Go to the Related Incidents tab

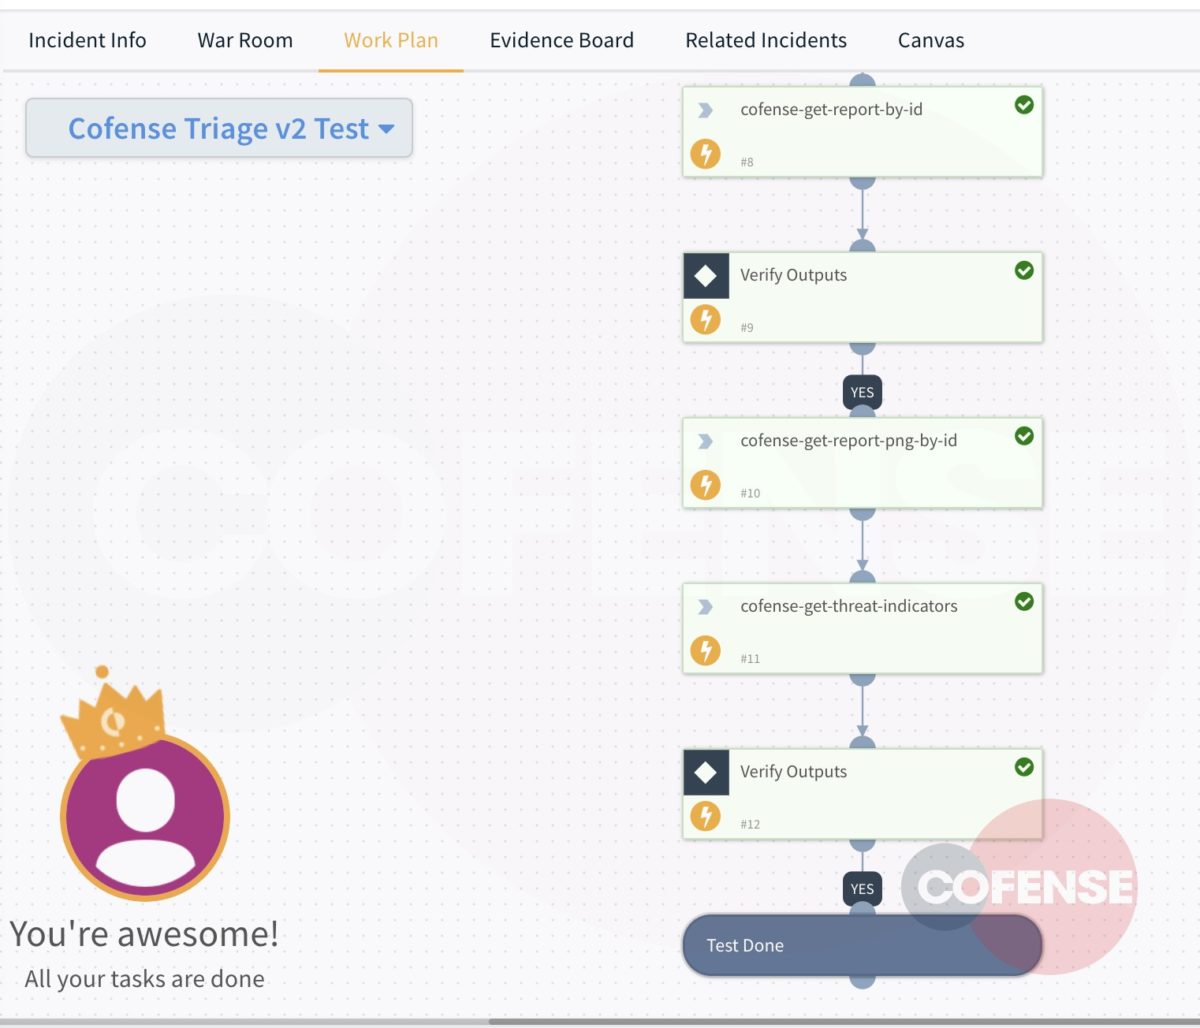pos(765,41)
